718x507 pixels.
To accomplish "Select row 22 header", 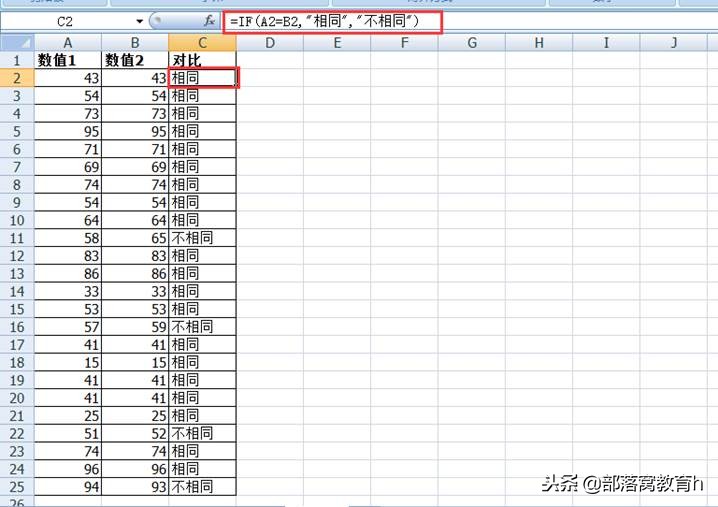I will point(17,434).
